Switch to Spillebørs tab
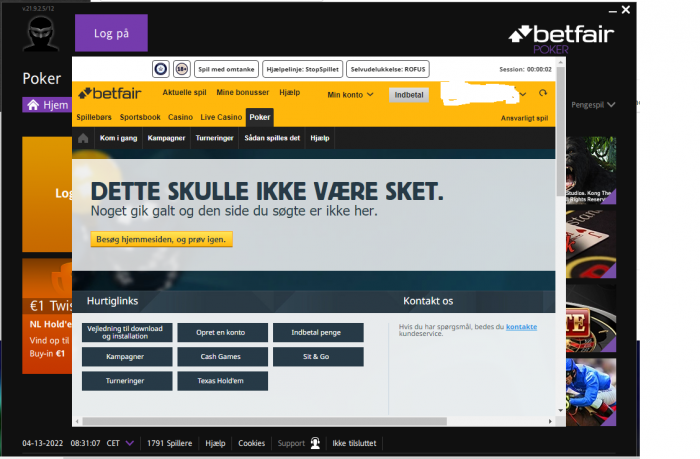This screenshot has width=700, height=459. [x=94, y=117]
